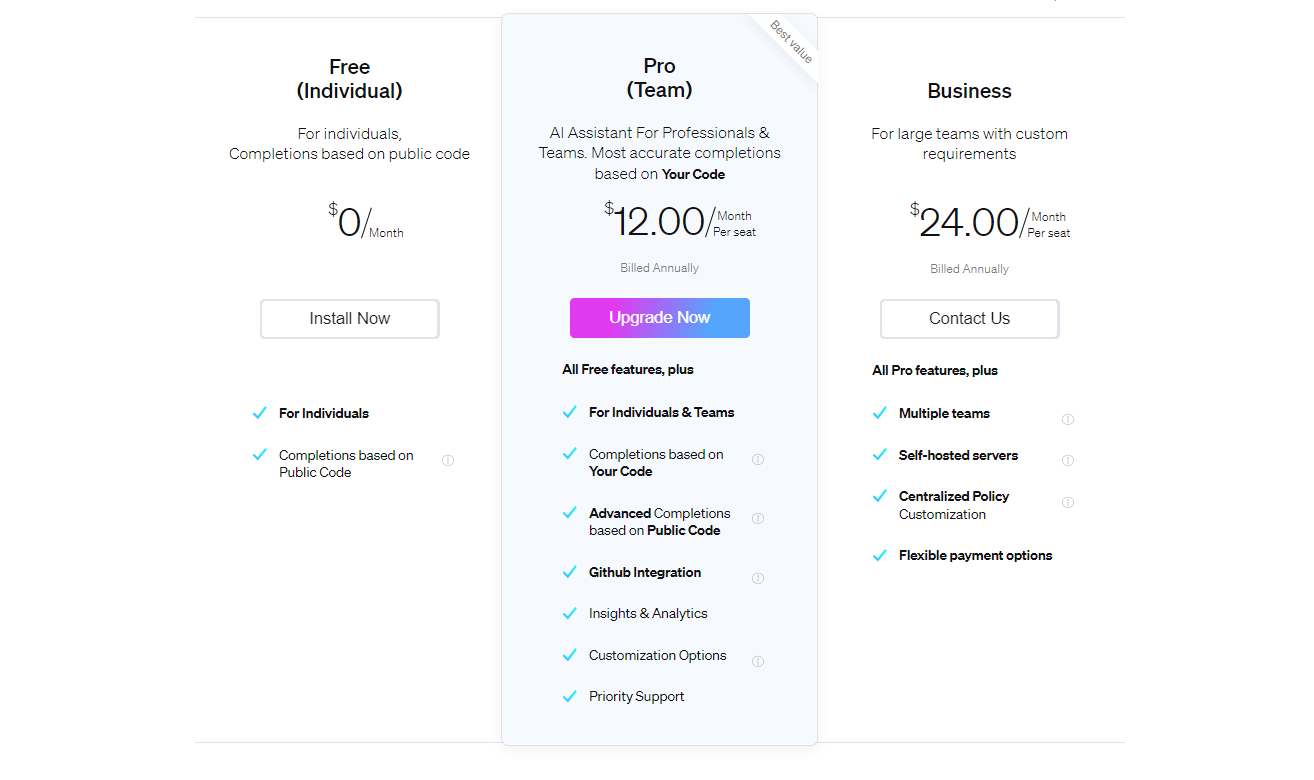Click checkmark beside Priority Support
This screenshot has height=780, width=1314.
(570, 696)
